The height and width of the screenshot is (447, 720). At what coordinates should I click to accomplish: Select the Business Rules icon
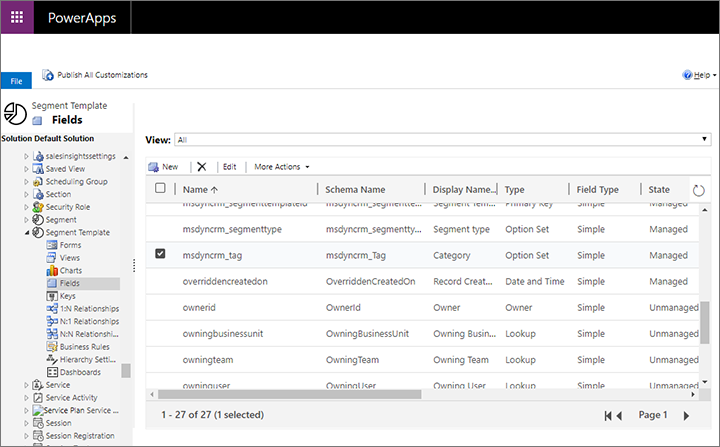[x=52, y=347]
